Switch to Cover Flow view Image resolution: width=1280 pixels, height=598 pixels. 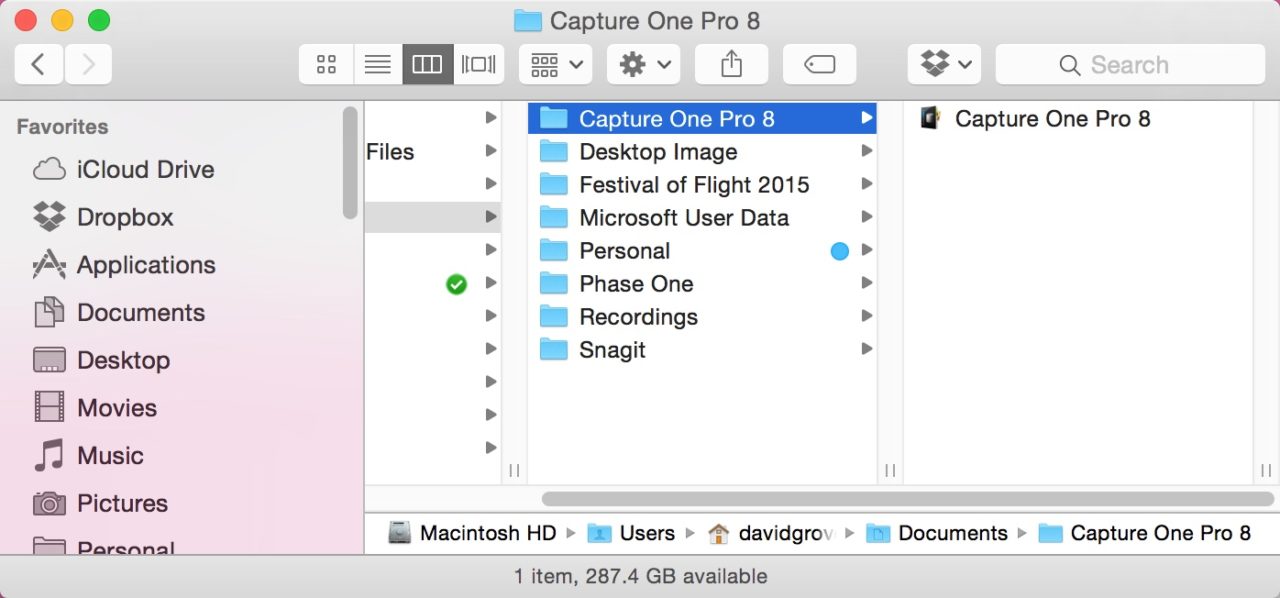478,65
